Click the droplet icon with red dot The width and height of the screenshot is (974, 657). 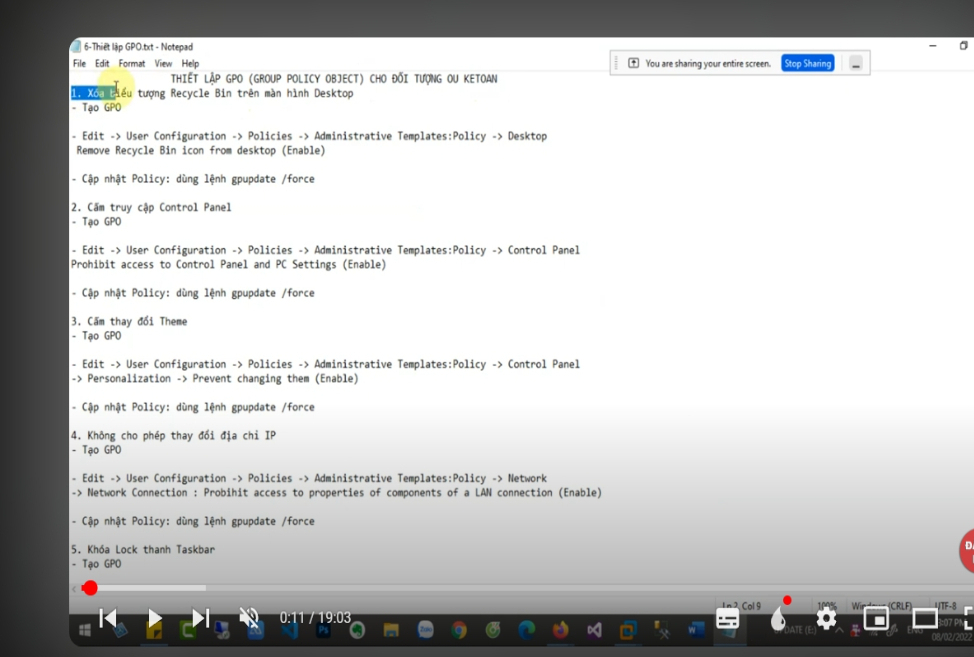[x=779, y=616]
